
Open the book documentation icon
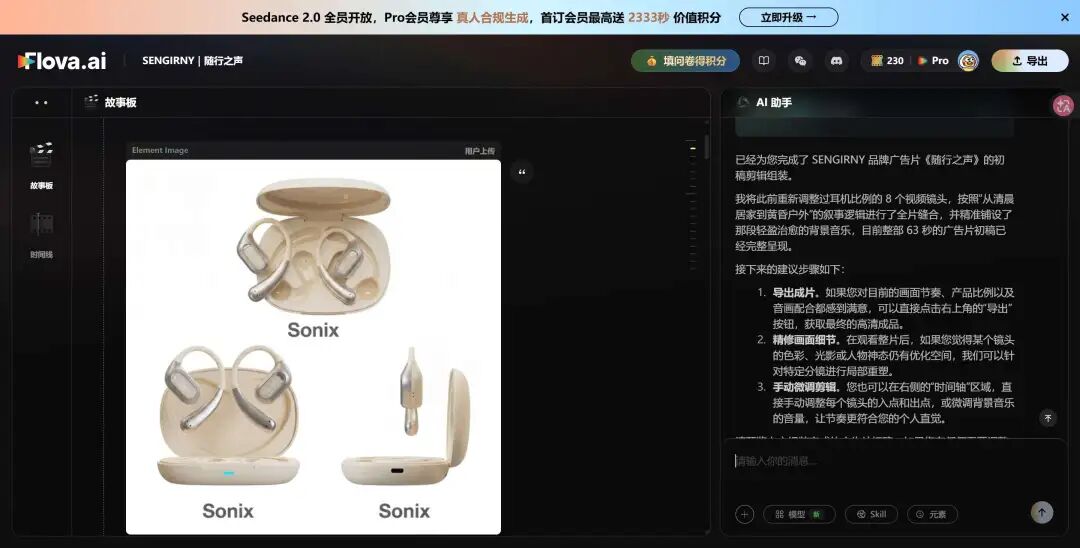click(764, 61)
